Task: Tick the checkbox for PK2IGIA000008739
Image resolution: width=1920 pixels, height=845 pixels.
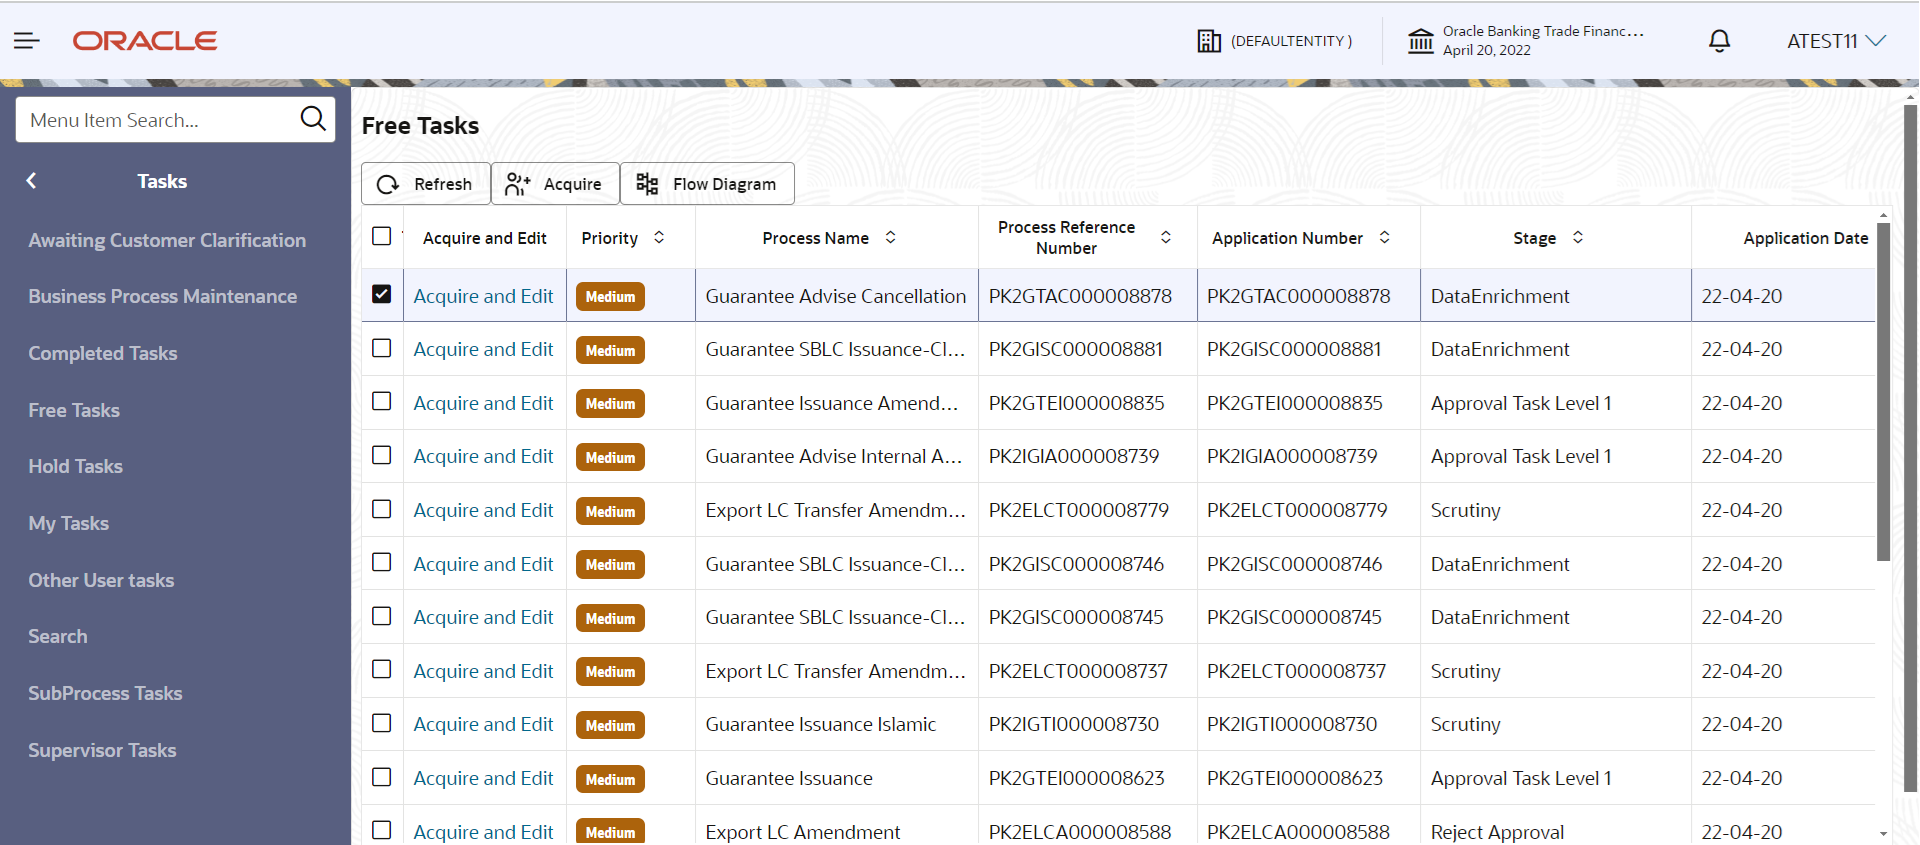Action: [x=381, y=455]
